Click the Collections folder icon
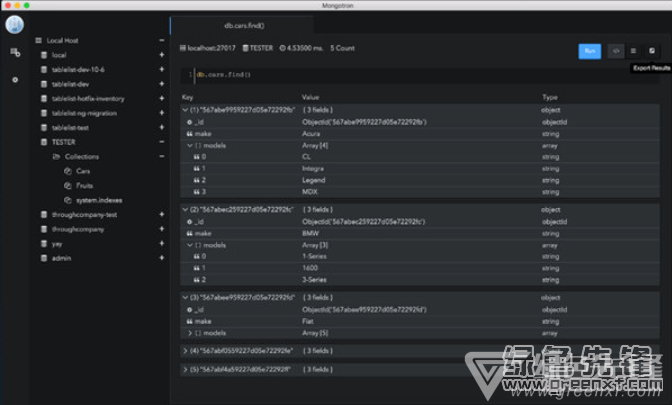 tap(56, 156)
